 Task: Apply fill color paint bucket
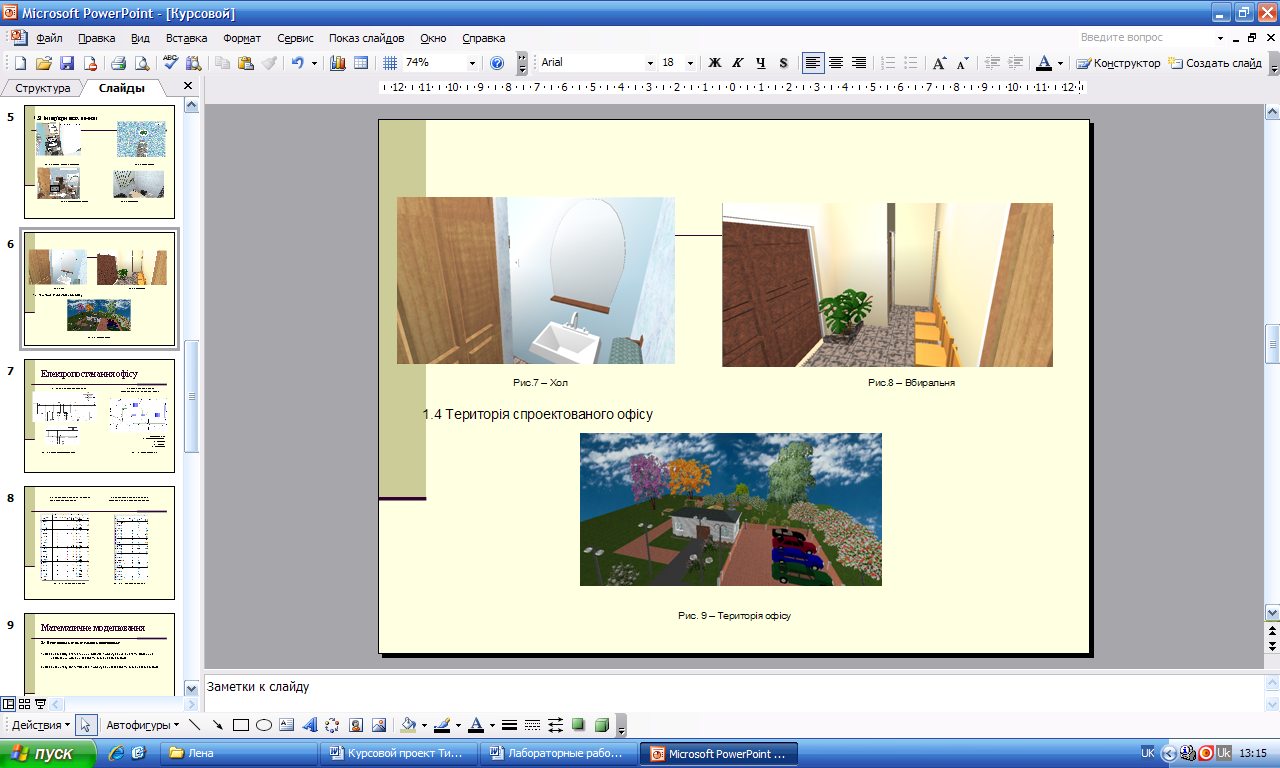pos(407,725)
